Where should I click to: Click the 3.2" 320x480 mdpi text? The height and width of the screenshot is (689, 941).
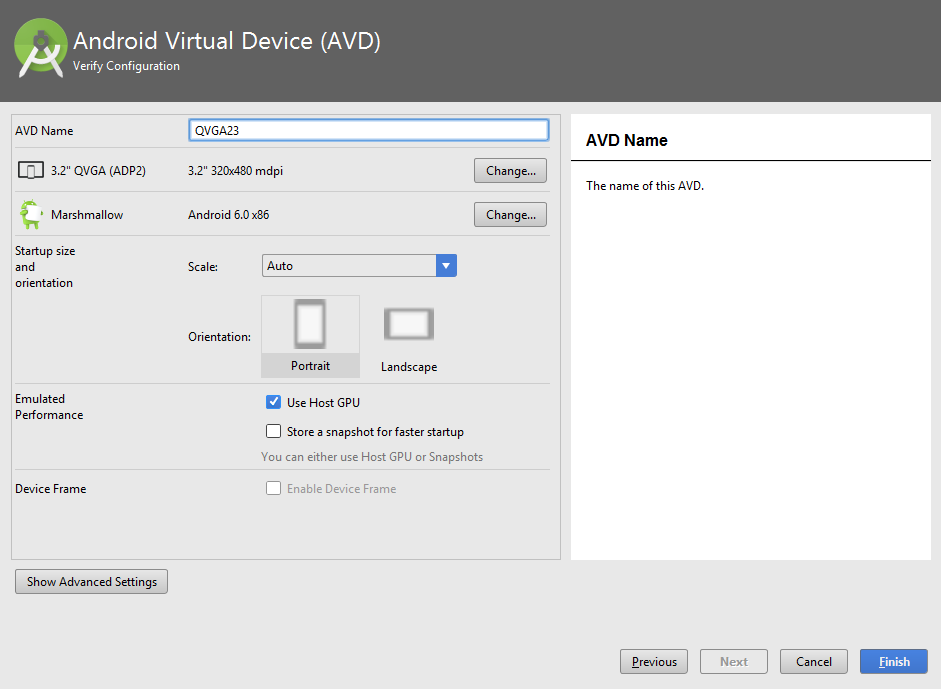tap(235, 170)
